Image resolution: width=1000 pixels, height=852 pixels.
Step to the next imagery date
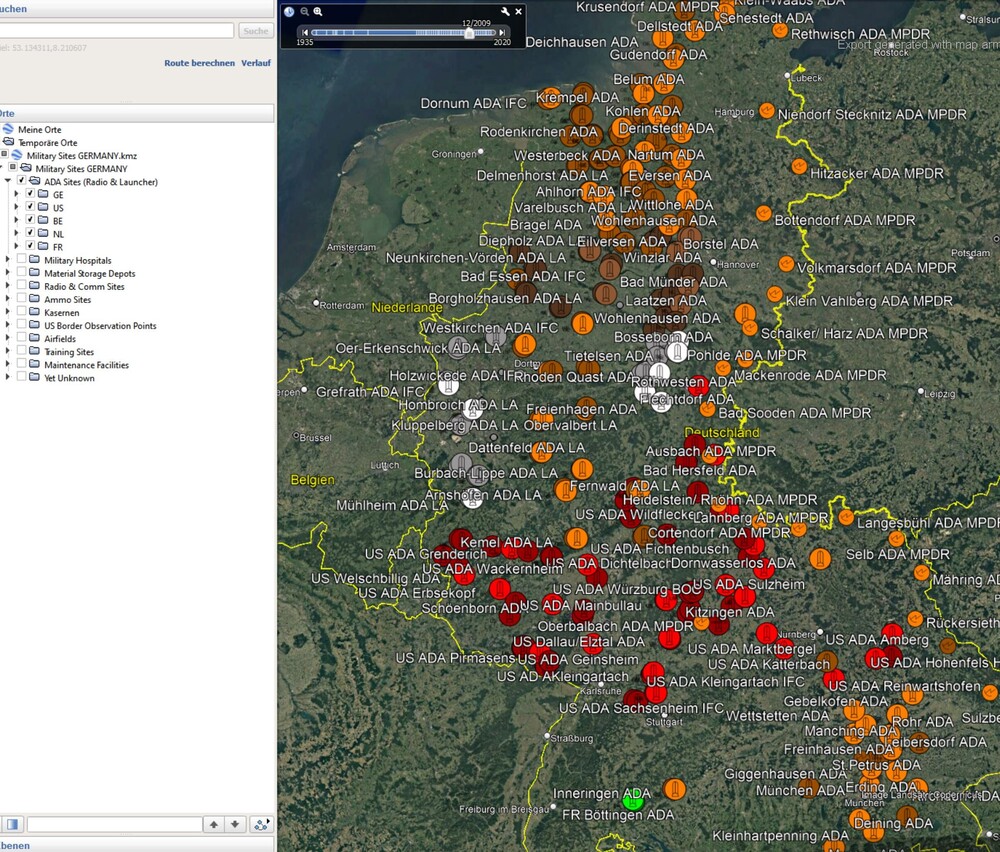(502, 33)
